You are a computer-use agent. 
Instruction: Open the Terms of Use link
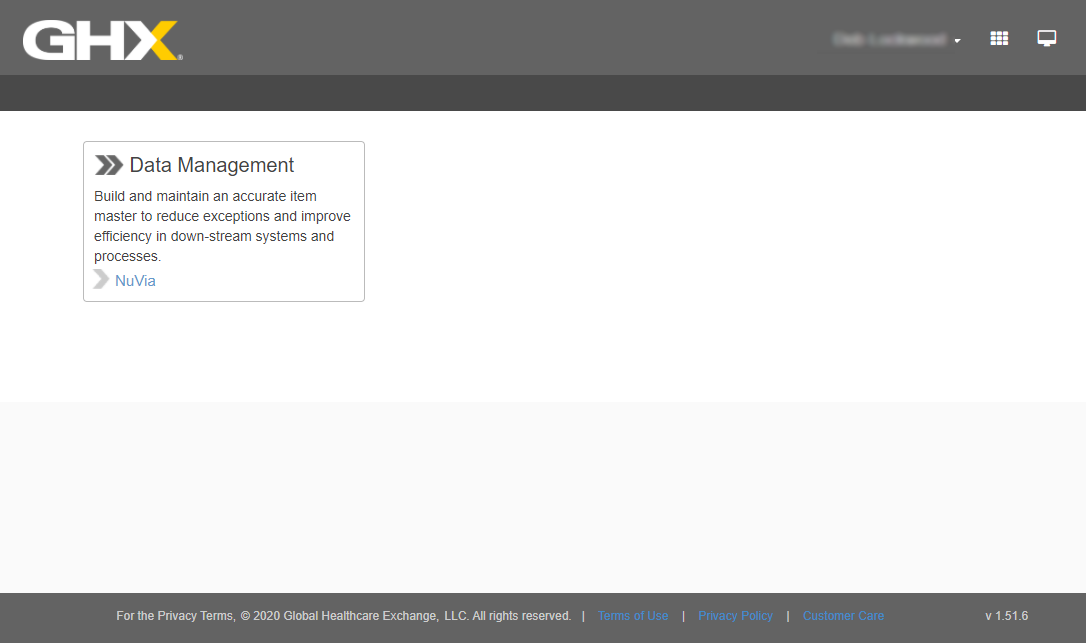click(x=633, y=616)
